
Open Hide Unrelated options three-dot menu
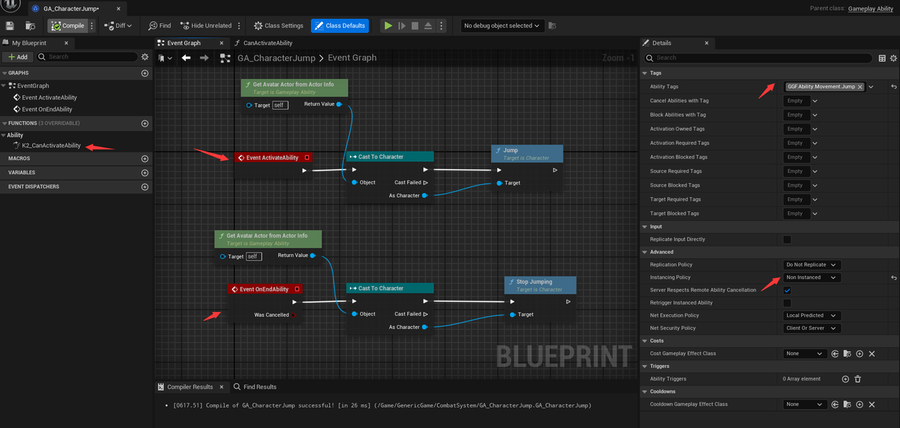tap(238, 26)
